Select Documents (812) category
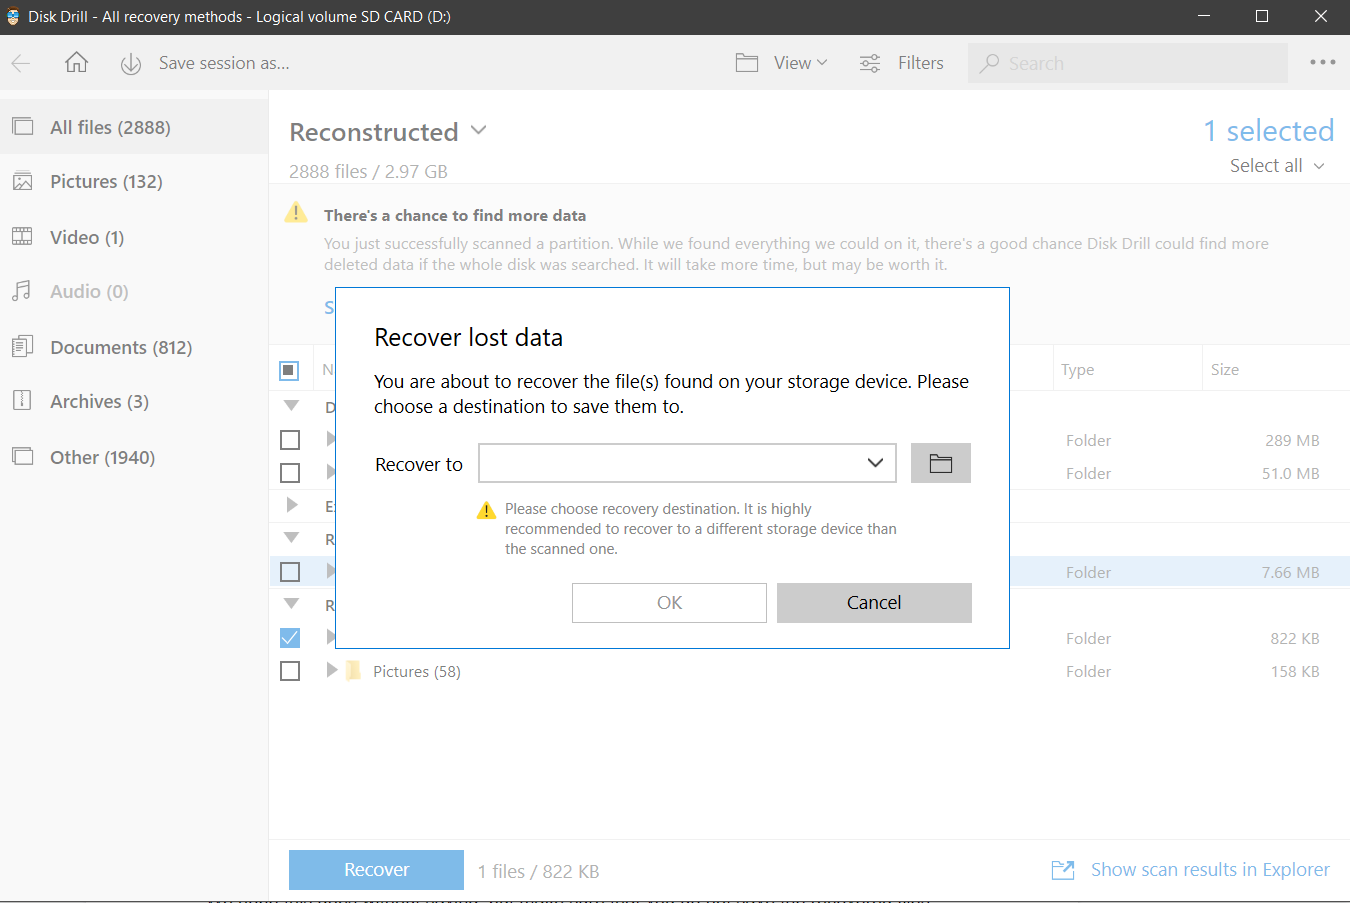 [x=134, y=347]
